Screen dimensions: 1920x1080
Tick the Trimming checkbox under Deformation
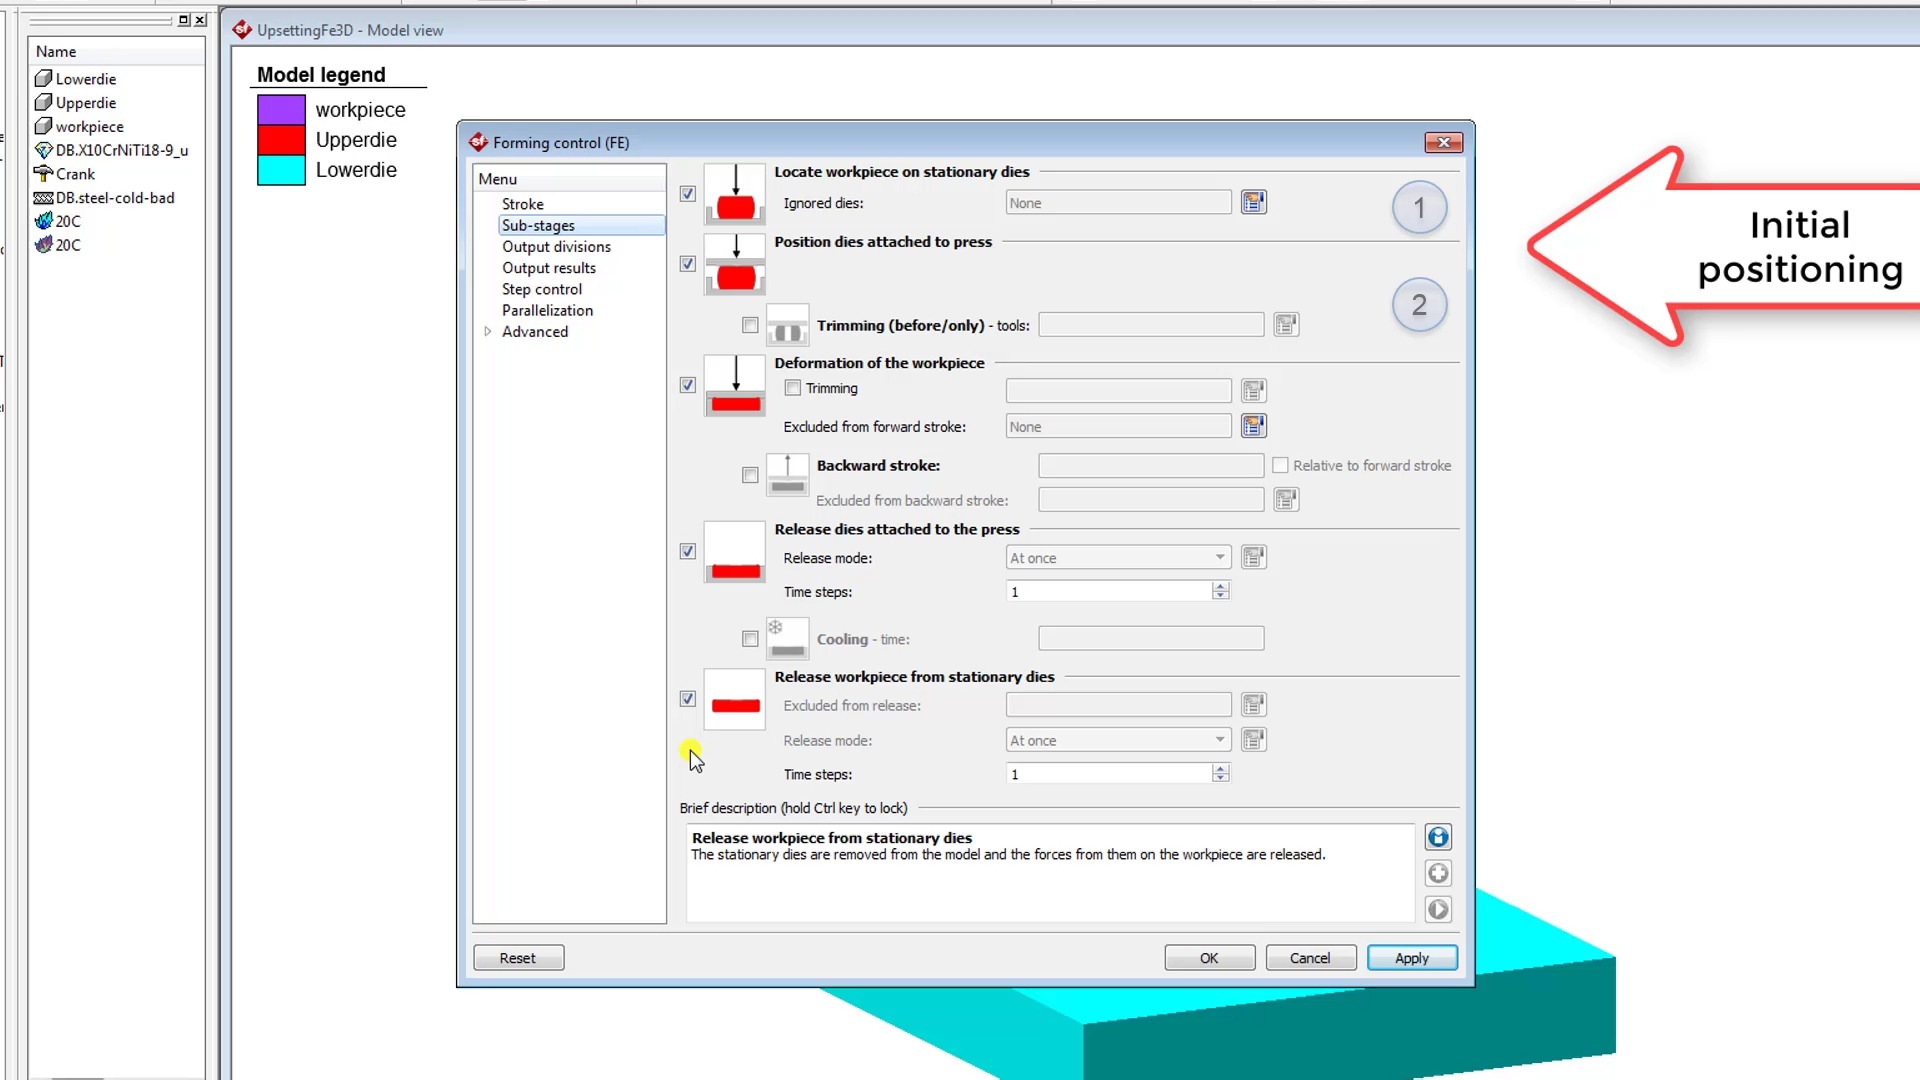[x=793, y=388]
